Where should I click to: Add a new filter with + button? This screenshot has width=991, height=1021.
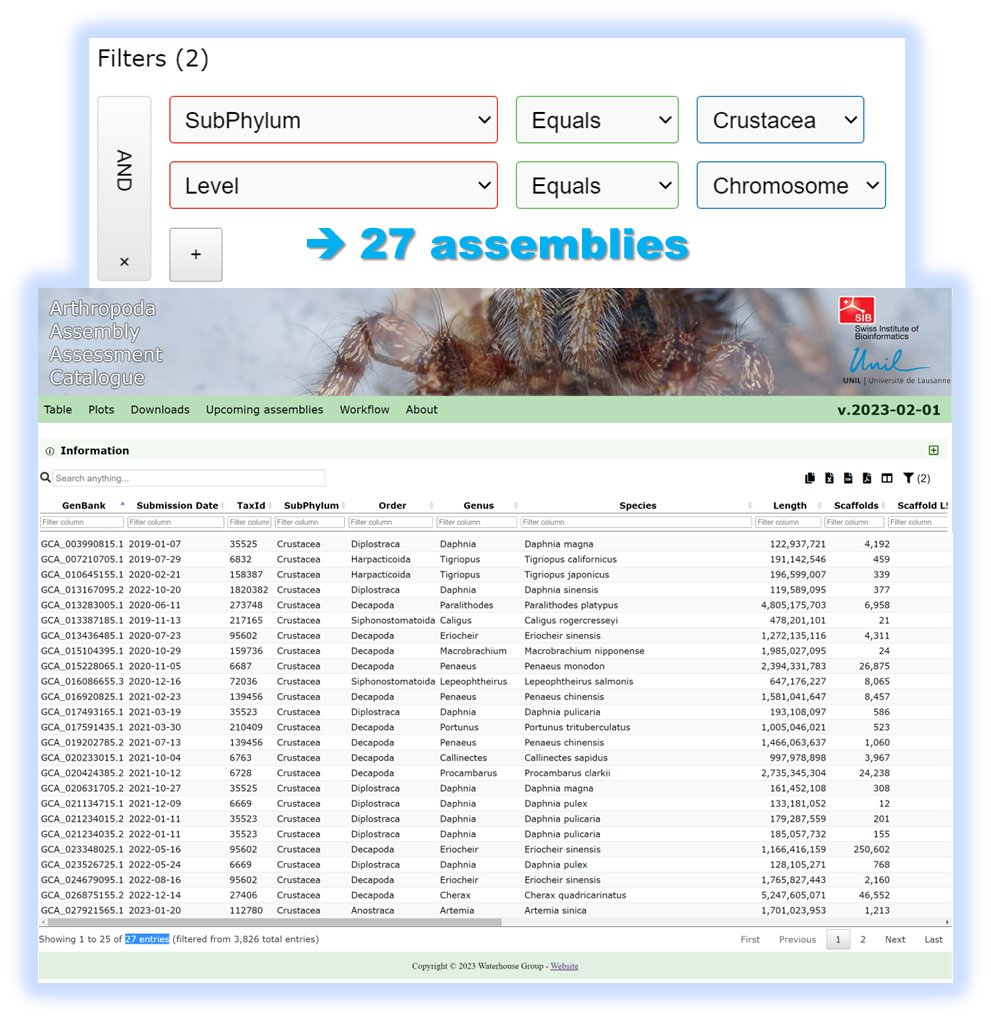[x=196, y=255]
